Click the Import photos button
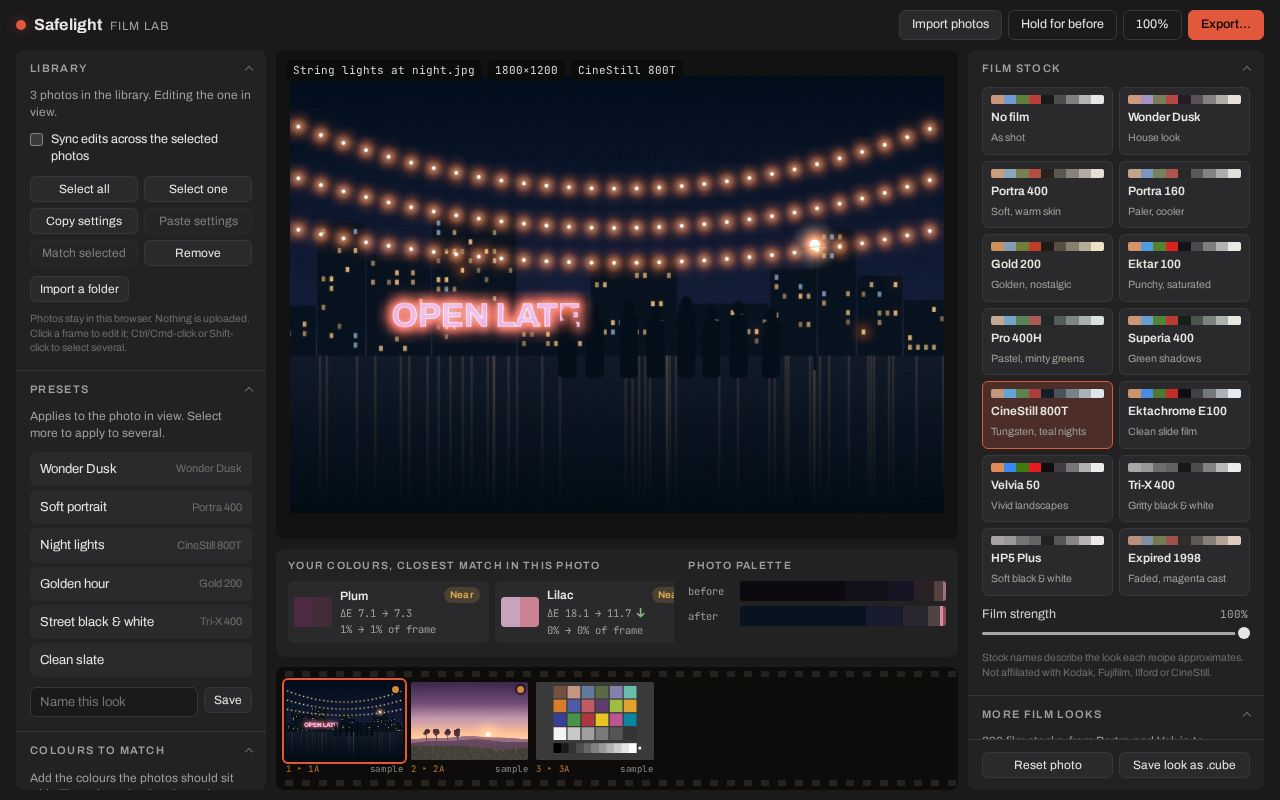1280x800 pixels. 950,24
